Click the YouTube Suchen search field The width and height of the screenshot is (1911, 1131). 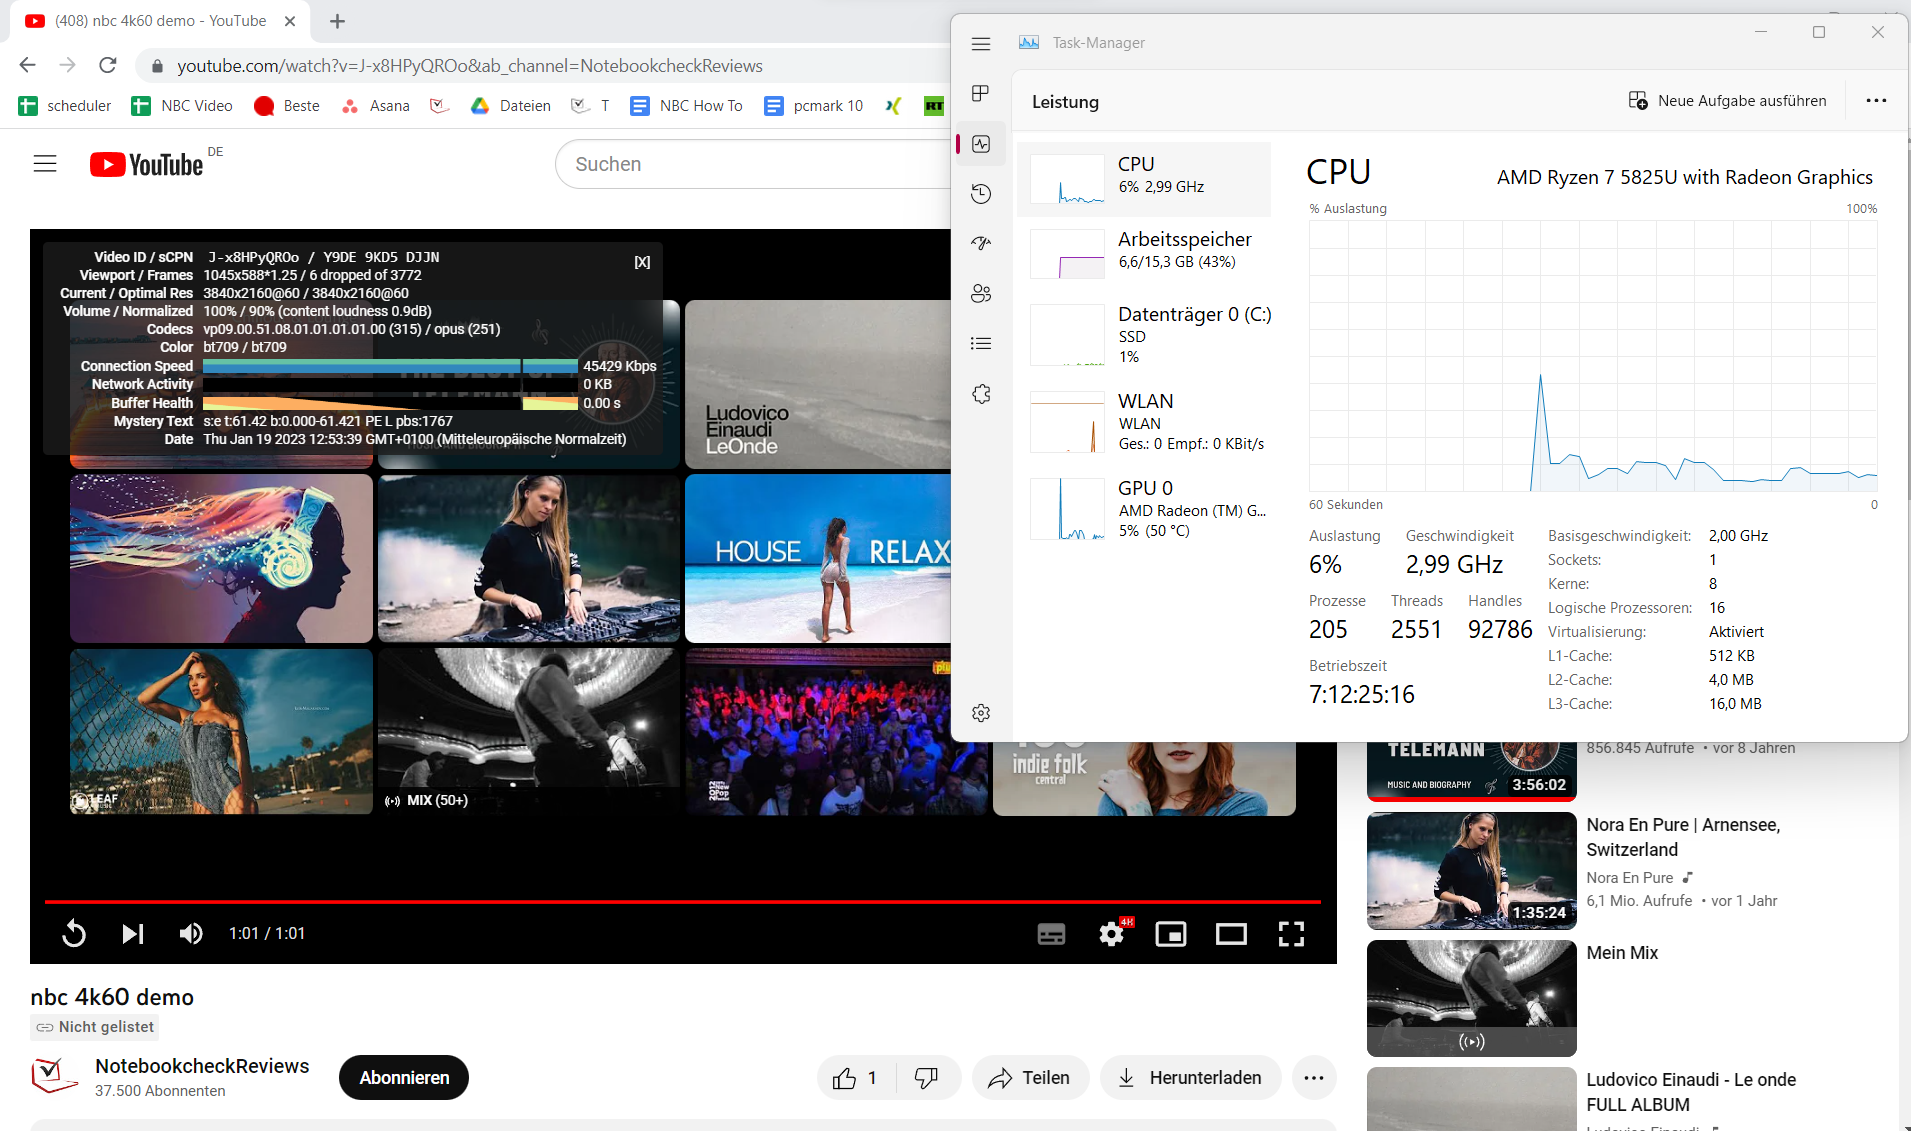(750, 164)
